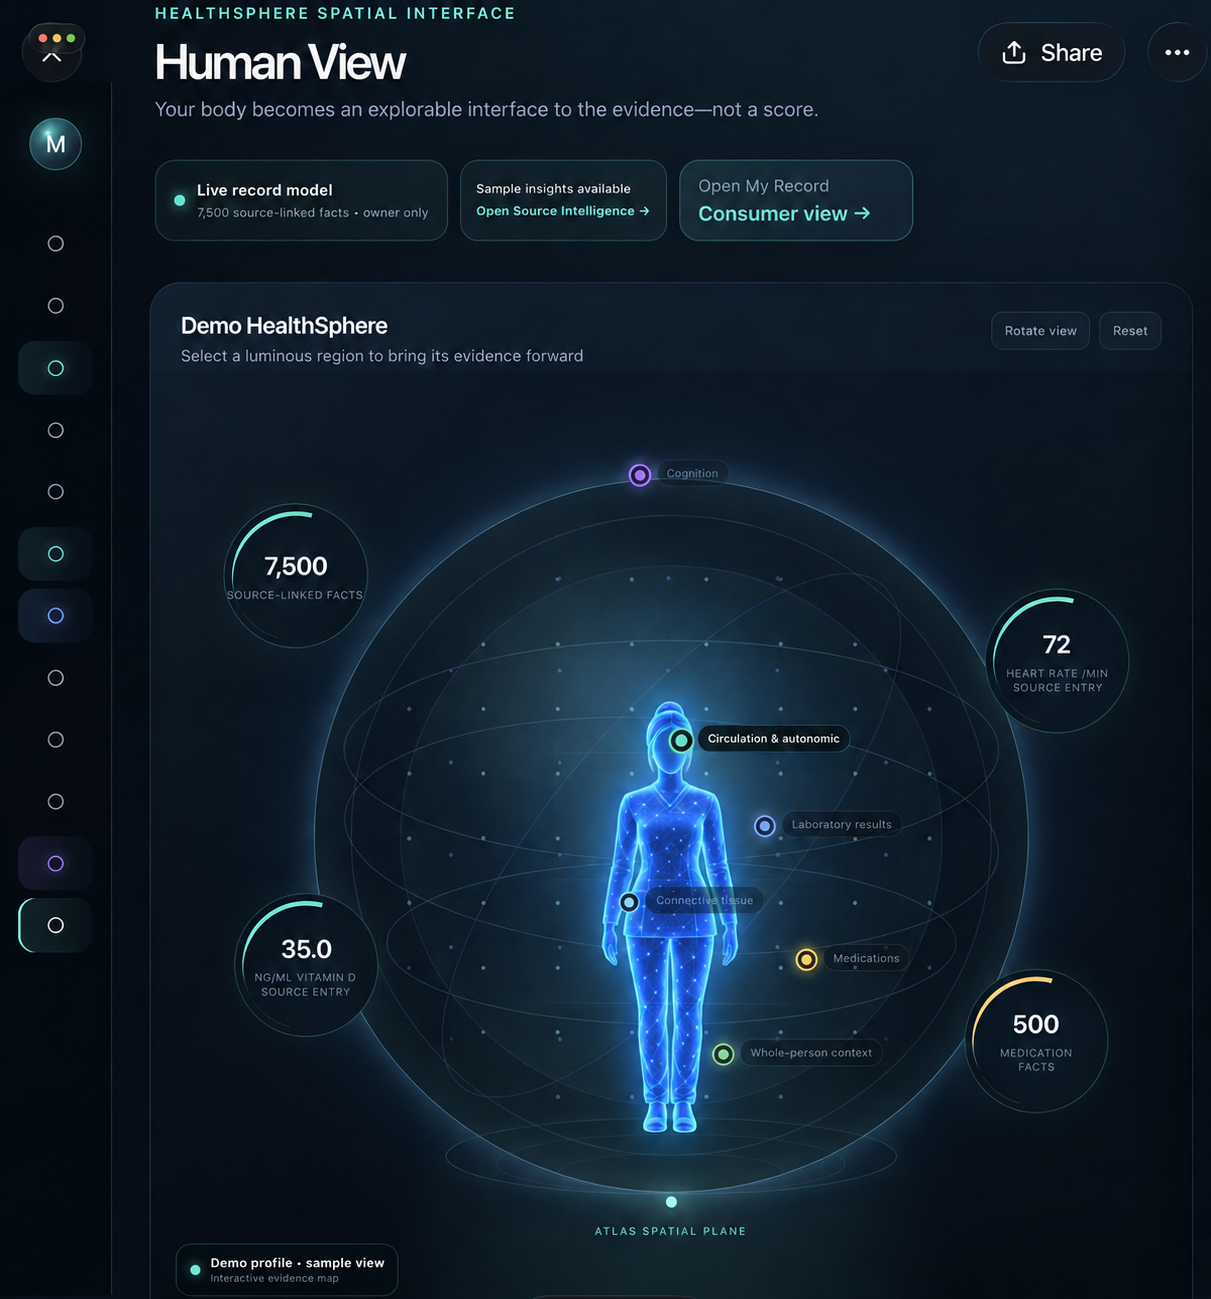Select the Circulation & autonomic hotspot
This screenshot has height=1299, width=1211.
681,740
